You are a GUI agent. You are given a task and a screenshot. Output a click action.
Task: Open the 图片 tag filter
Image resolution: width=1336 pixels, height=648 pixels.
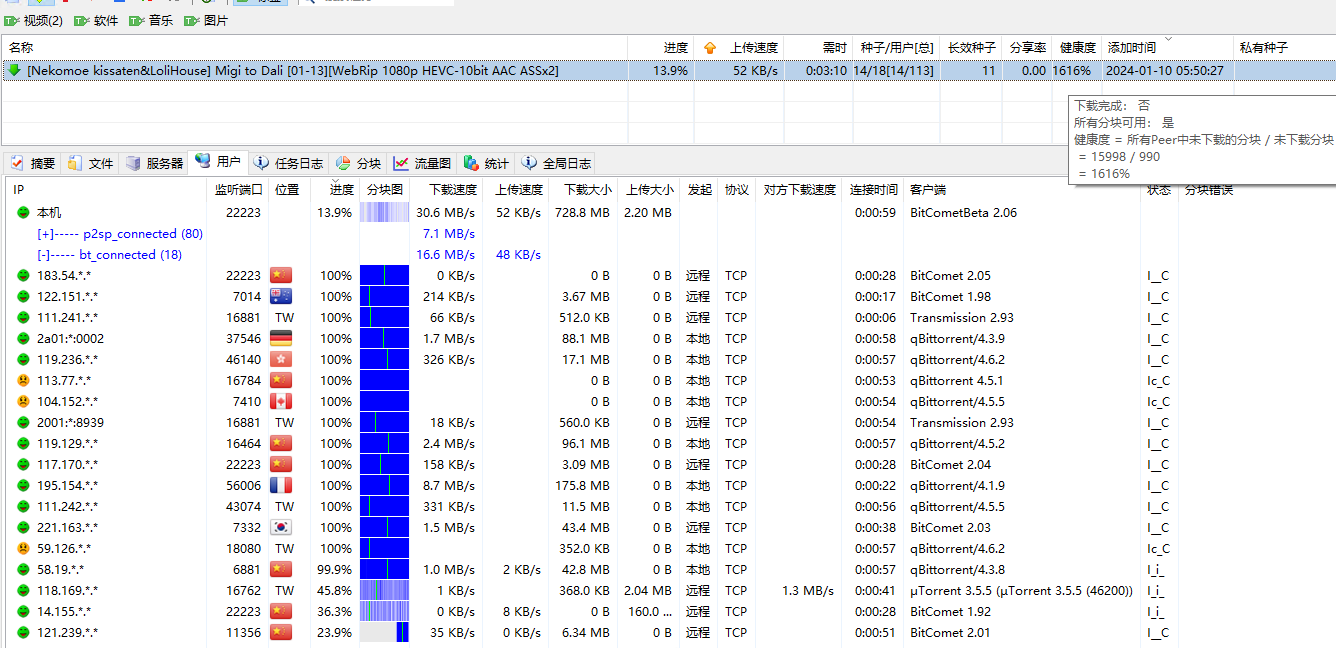pyautogui.click(x=206, y=20)
